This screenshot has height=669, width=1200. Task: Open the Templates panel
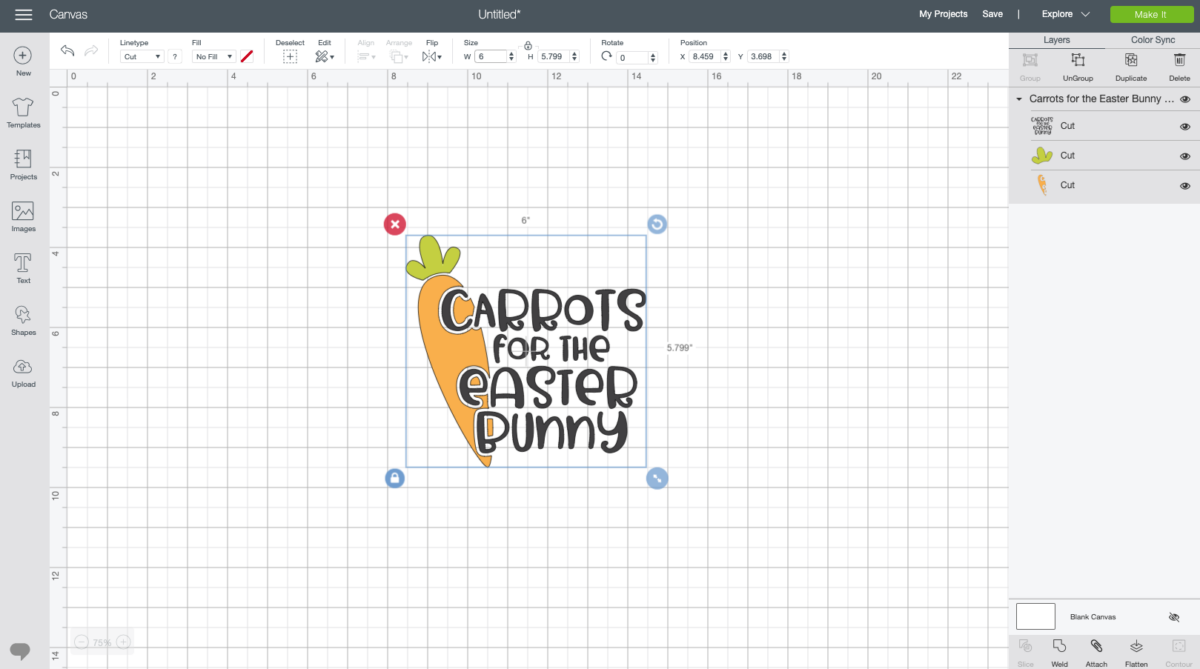[23, 113]
